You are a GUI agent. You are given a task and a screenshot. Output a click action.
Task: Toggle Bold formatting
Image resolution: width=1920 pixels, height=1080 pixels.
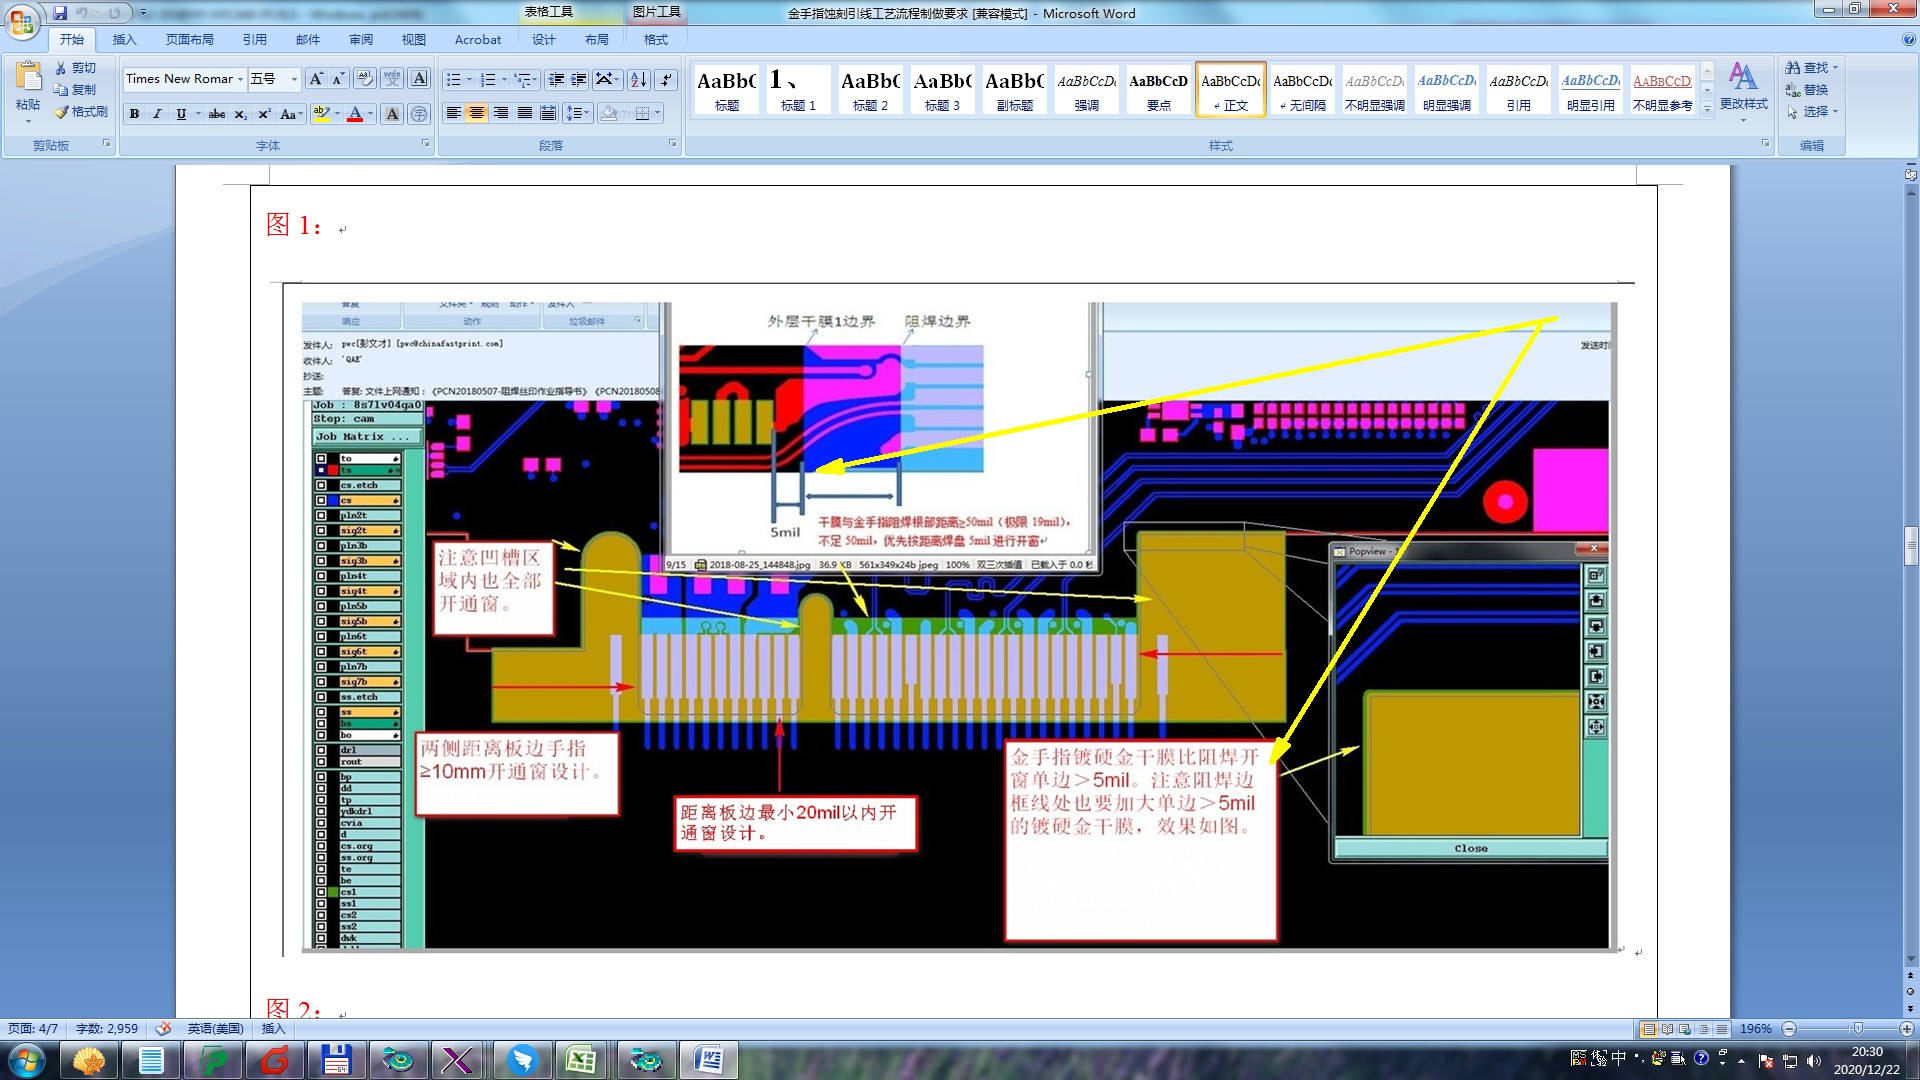134,114
